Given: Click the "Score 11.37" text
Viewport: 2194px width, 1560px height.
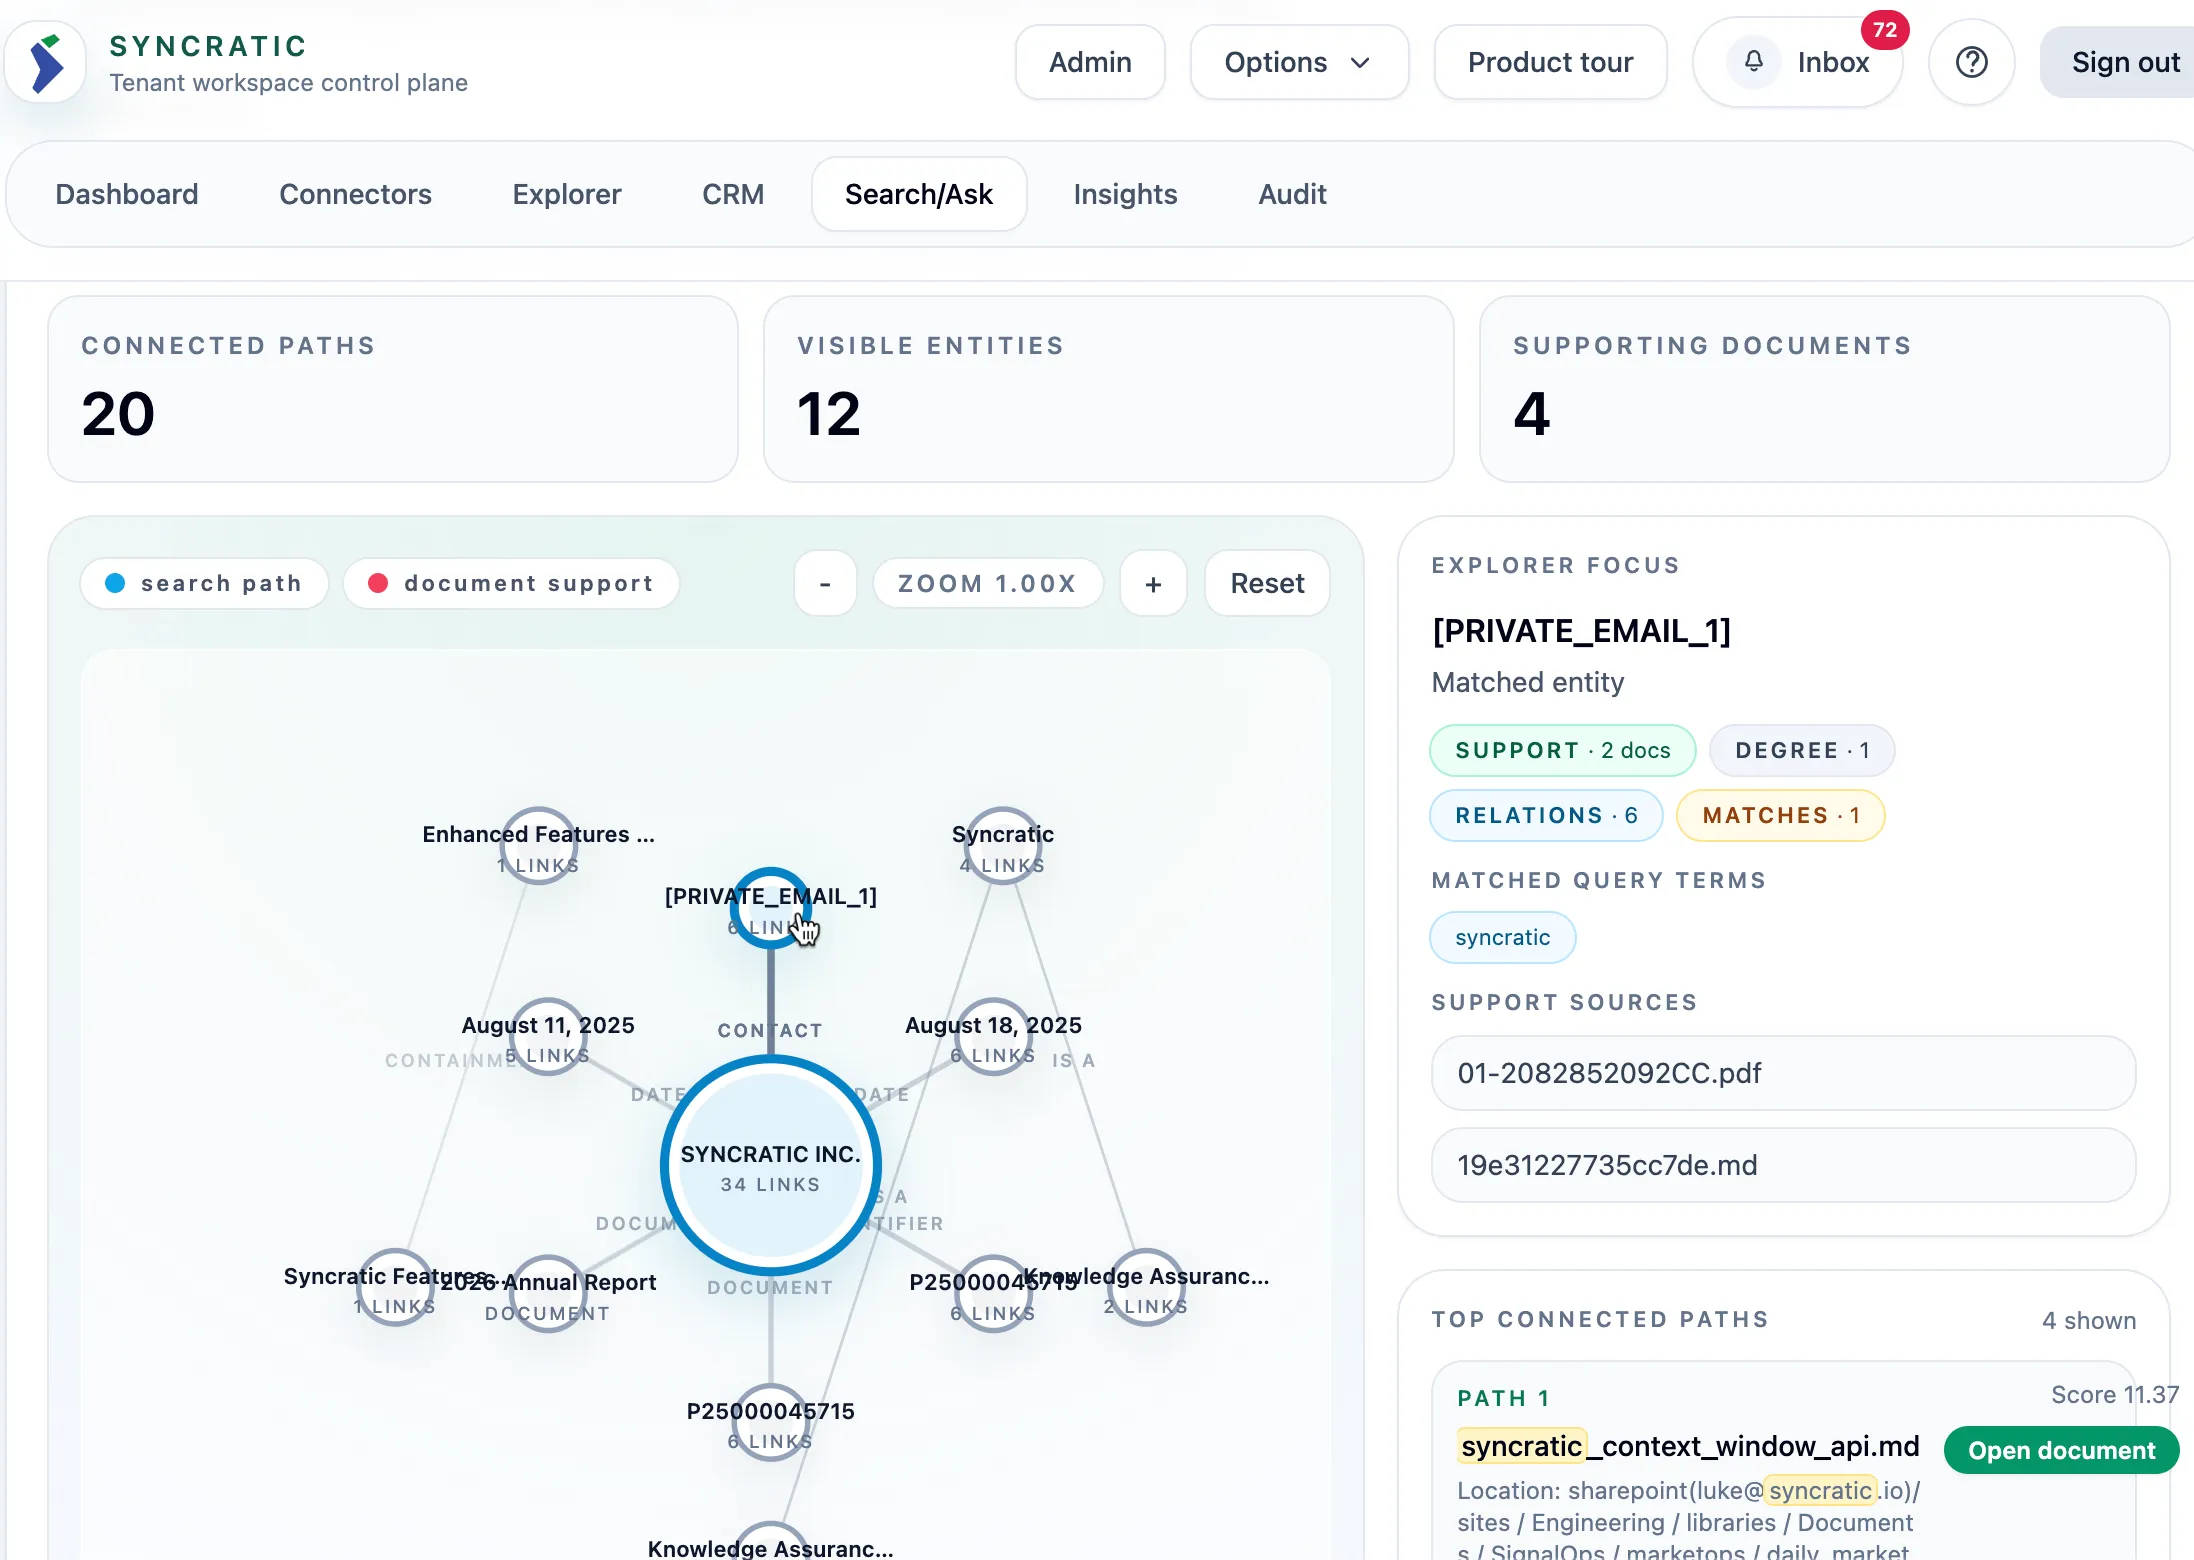Looking at the screenshot, I should (x=2115, y=1394).
